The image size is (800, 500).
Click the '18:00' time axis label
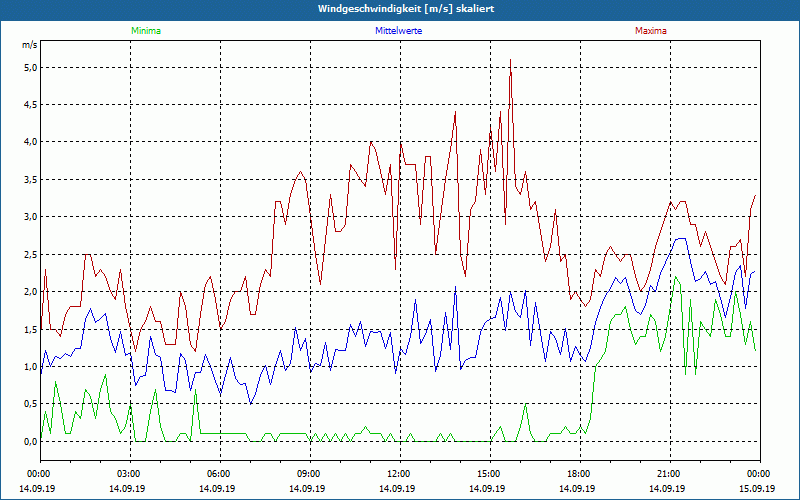[x=580, y=474]
